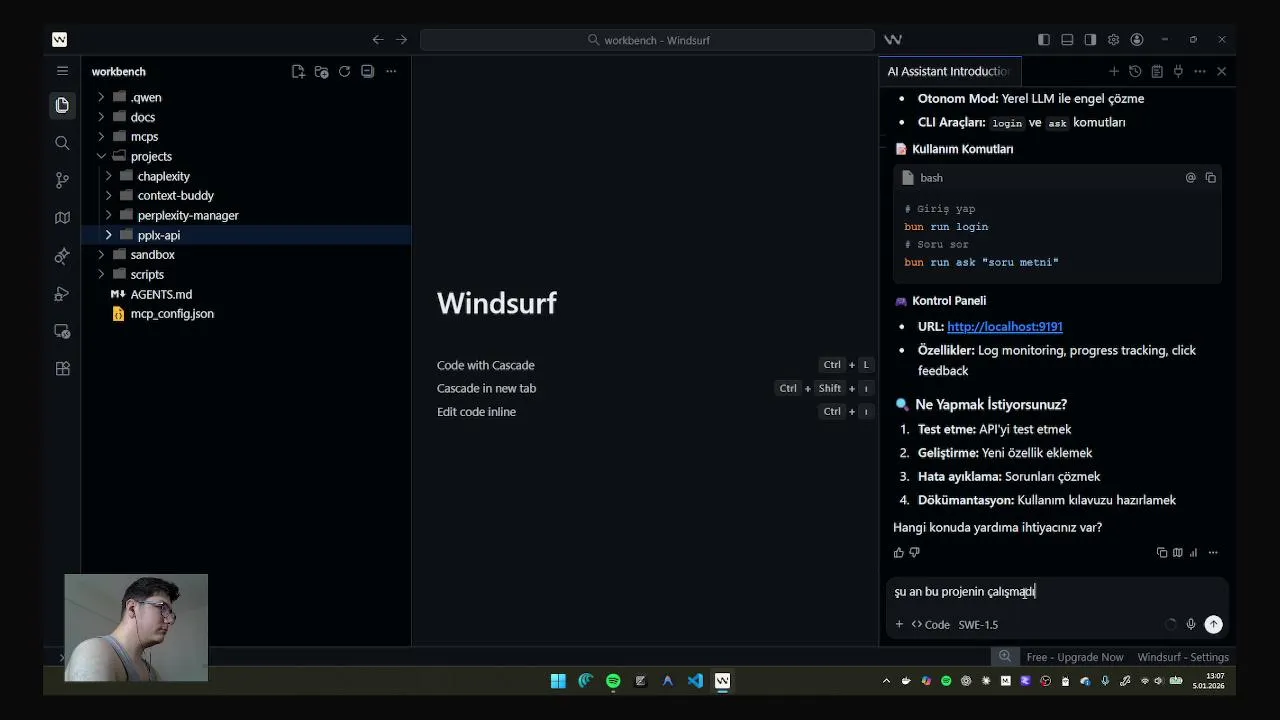Select the AI Assistant Introduction tab
The image size is (1280, 720).
(950, 71)
